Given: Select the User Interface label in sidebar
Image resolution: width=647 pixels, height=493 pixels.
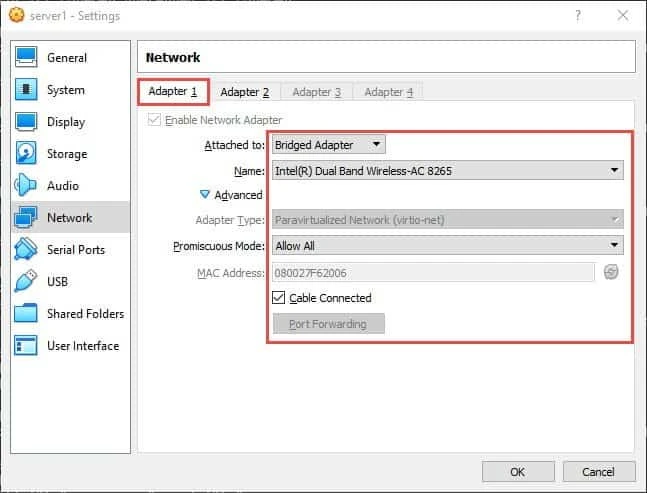Looking at the screenshot, I should tap(83, 346).
